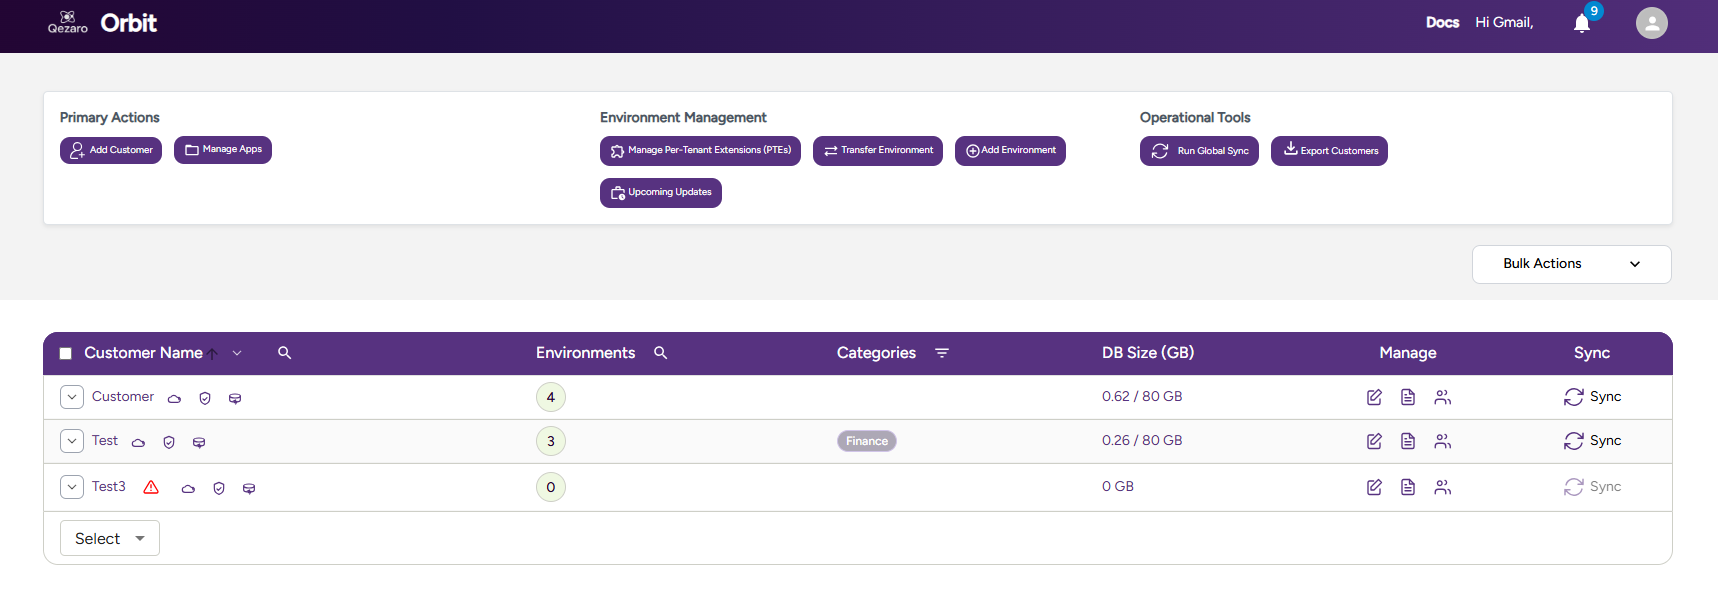Open the Bulk Actions dropdown
Image resolution: width=1718 pixels, height=600 pixels.
[1571, 264]
